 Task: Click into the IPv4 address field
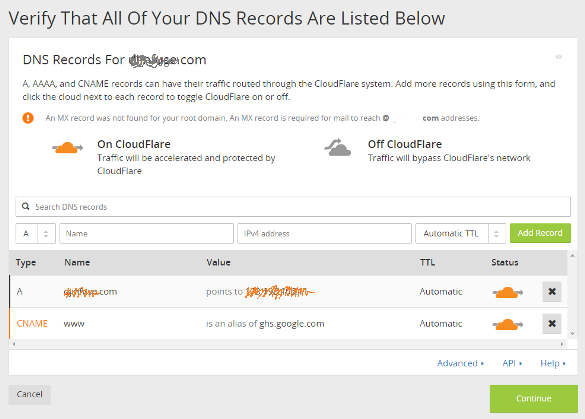click(x=324, y=234)
